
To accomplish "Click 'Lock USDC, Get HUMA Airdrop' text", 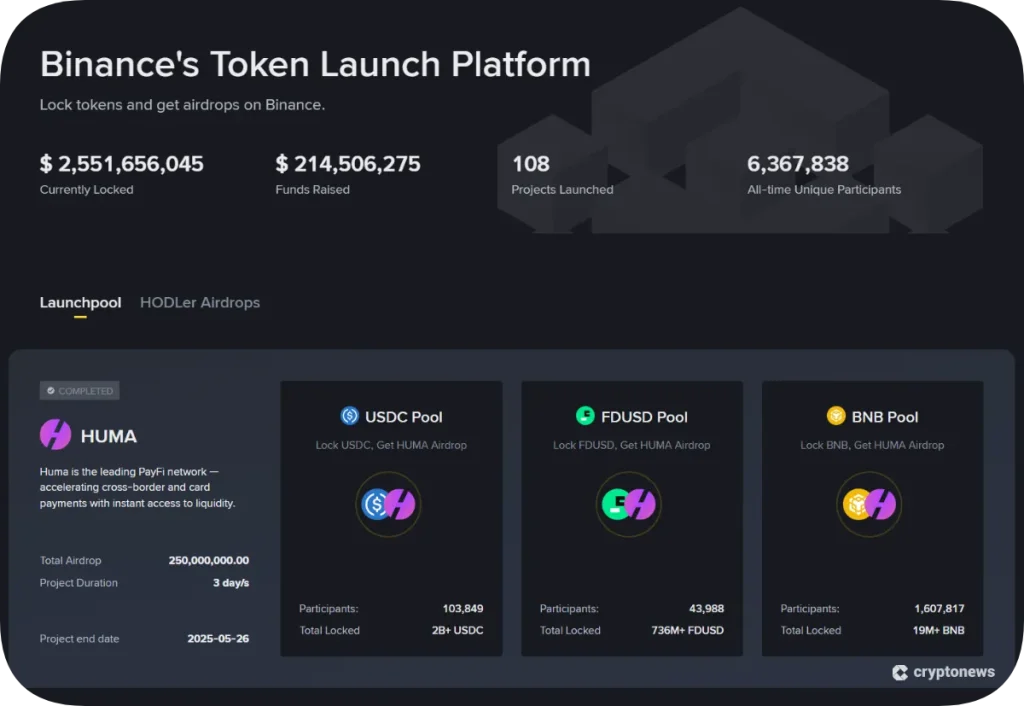I will (391, 445).
